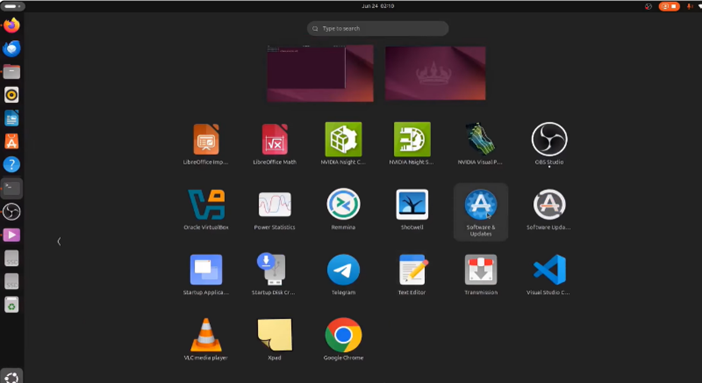
Task: Open Telegram
Action: [343, 275]
